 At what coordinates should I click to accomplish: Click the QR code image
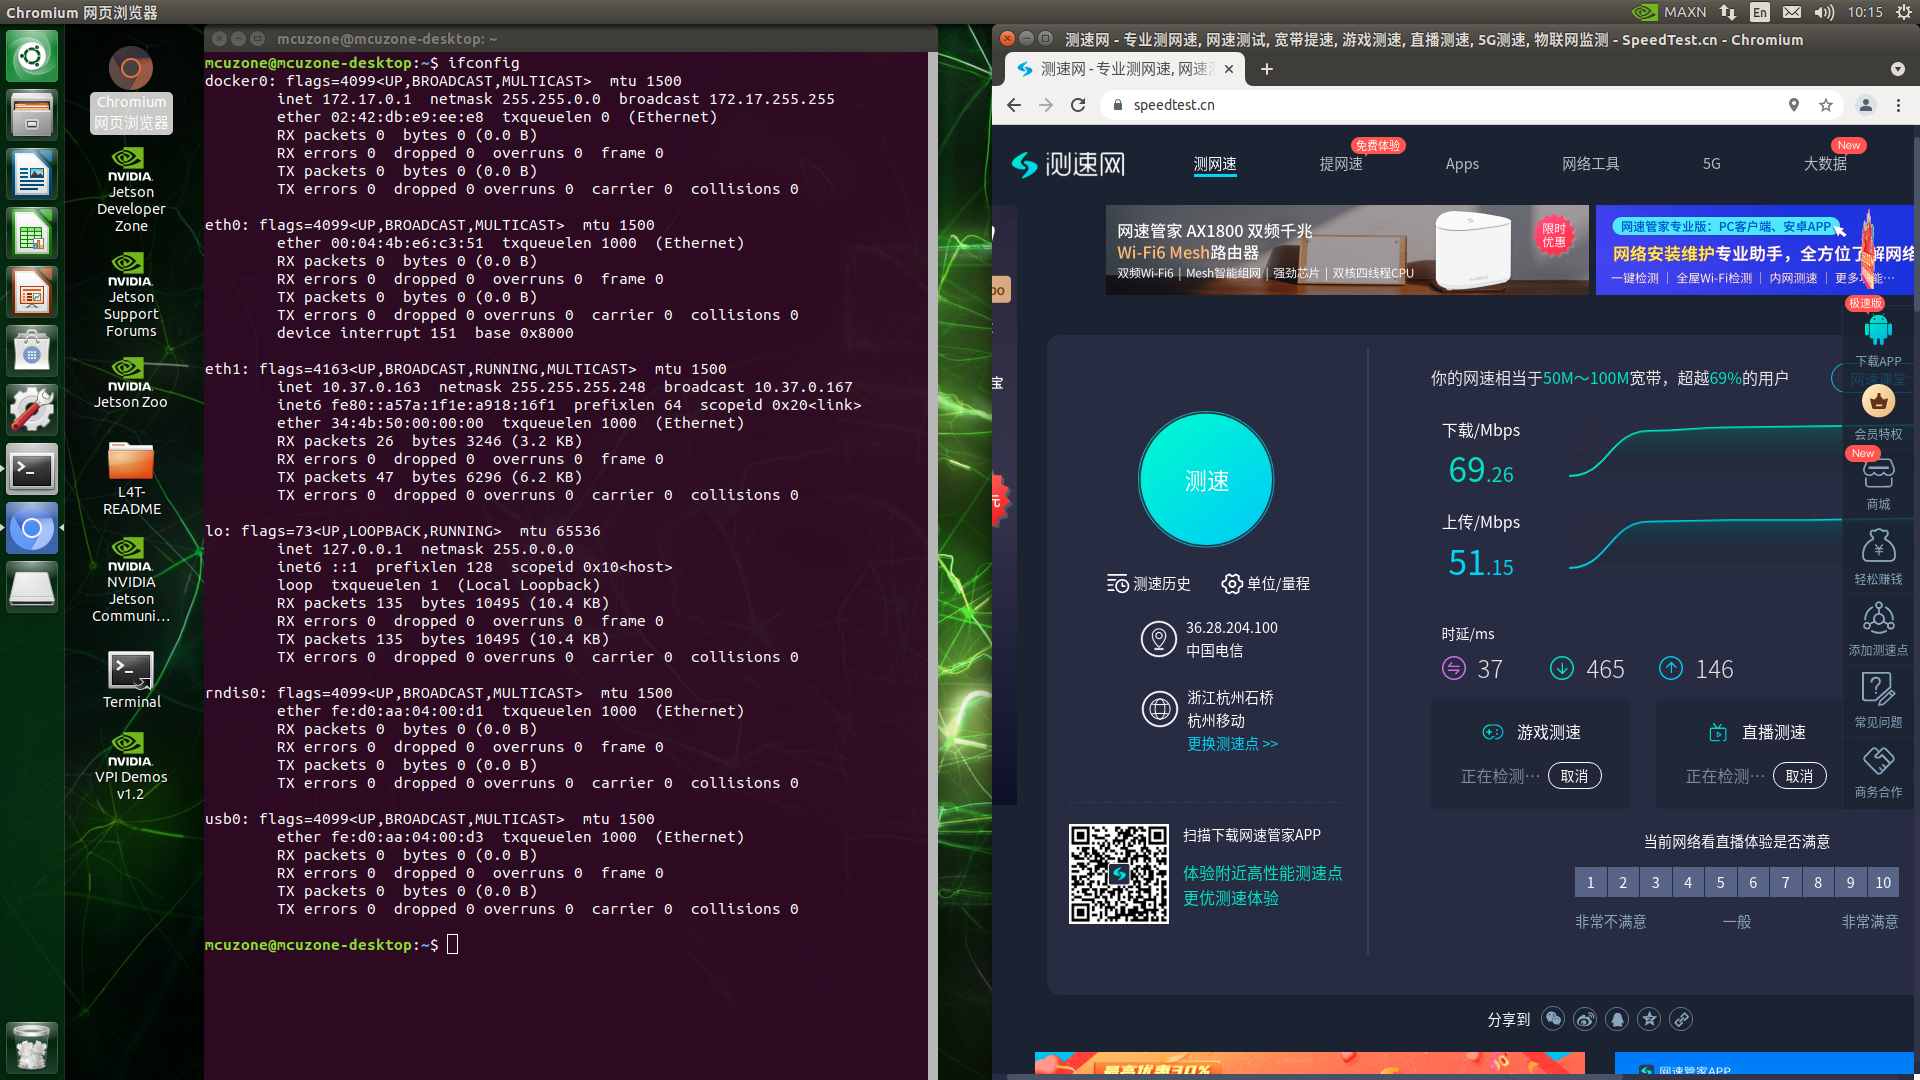tap(1118, 874)
